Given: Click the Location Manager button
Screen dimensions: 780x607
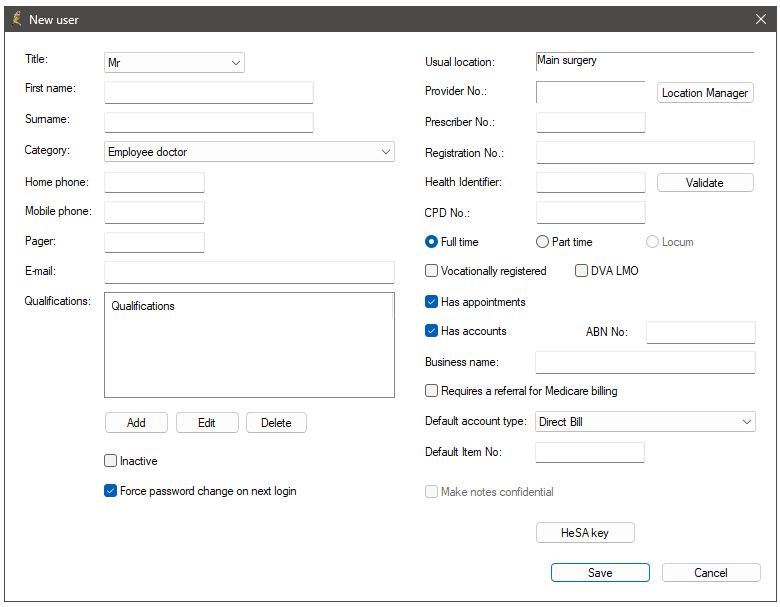Looking at the screenshot, I should click(x=705, y=93).
